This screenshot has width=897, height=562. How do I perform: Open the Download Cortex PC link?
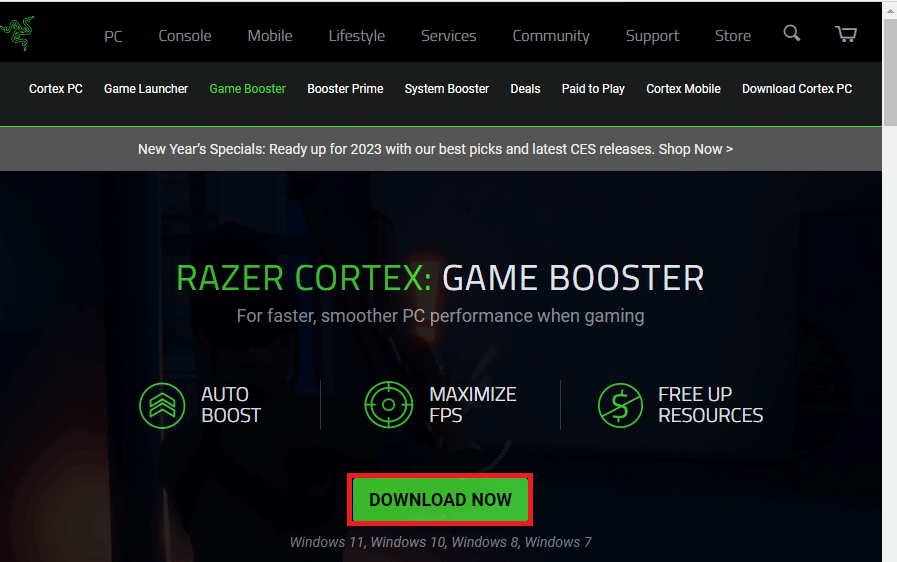(797, 89)
